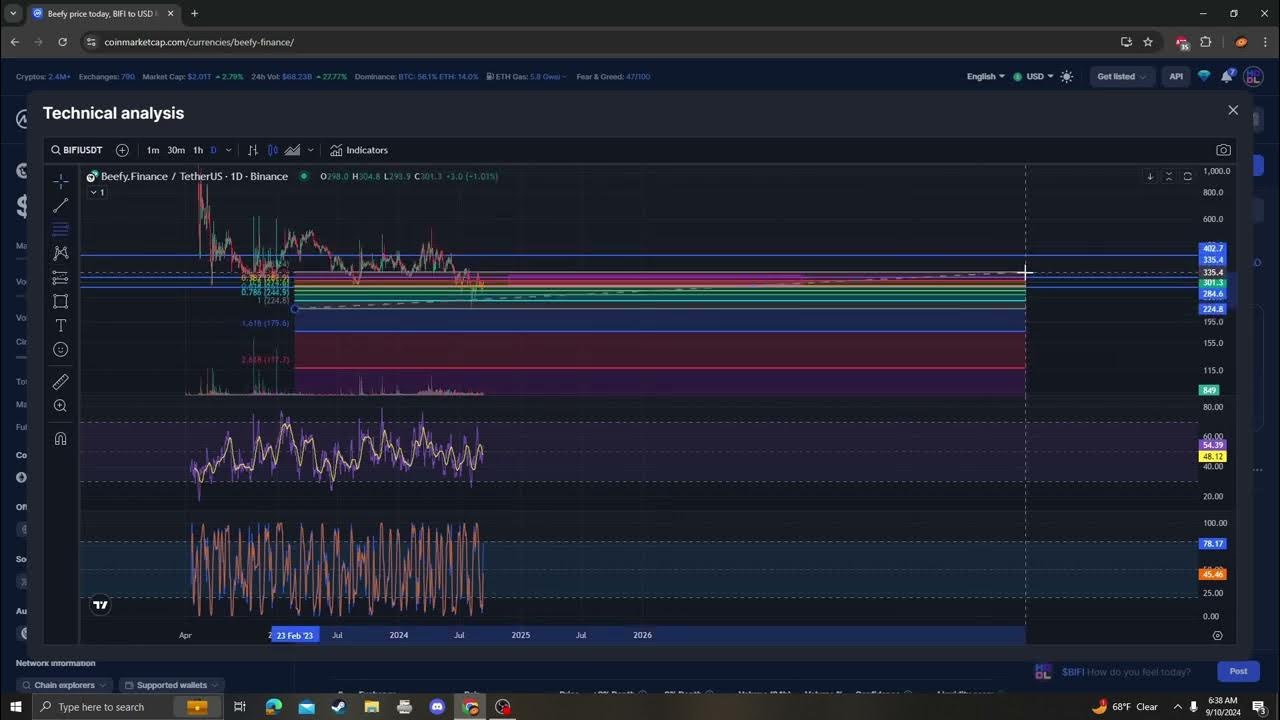Switch to area chart style

click(292, 150)
